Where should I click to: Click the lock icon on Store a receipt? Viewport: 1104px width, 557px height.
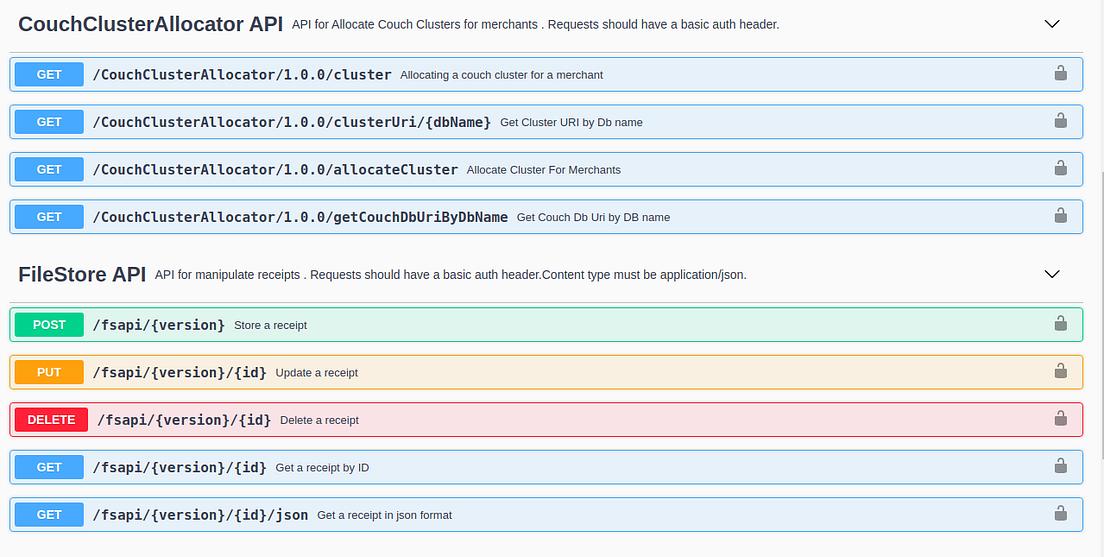(x=1060, y=323)
